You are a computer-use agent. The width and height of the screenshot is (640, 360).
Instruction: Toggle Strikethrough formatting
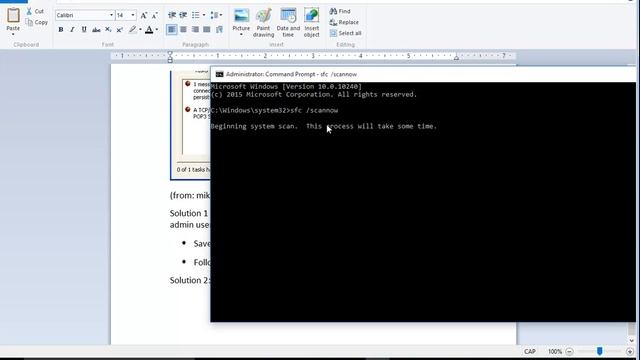96,29
